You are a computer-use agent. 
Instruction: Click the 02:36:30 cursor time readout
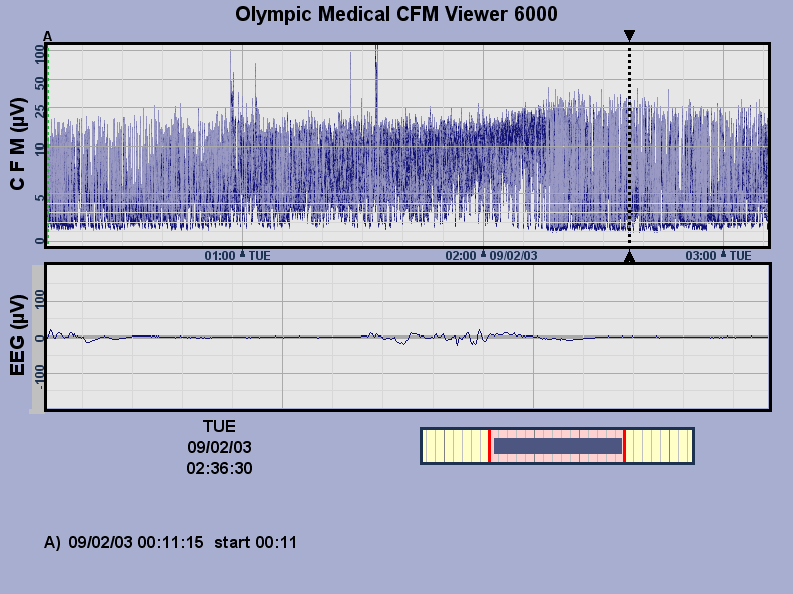pos(219,469)
